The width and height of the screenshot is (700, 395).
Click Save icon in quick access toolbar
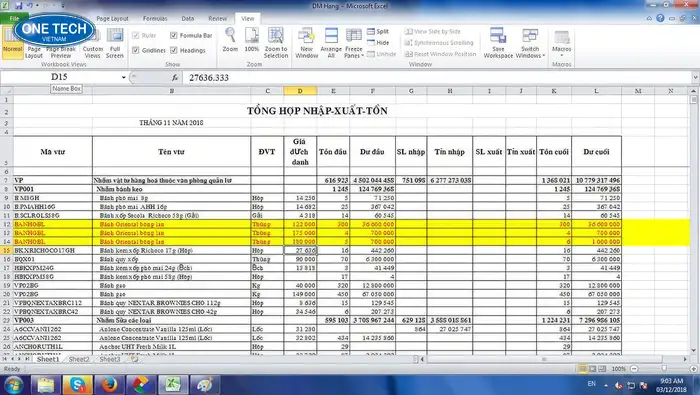pos(18,6)
